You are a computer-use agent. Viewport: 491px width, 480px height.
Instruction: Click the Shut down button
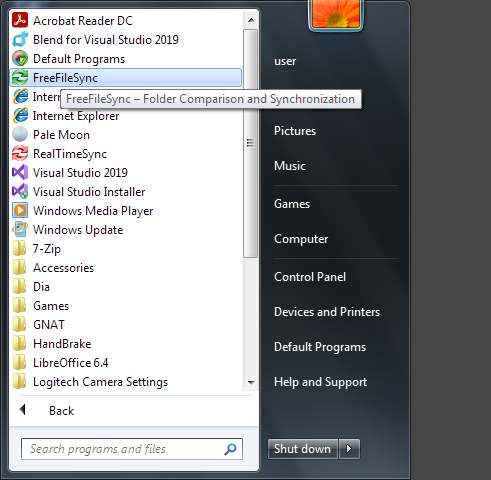(x=303, y=449)
